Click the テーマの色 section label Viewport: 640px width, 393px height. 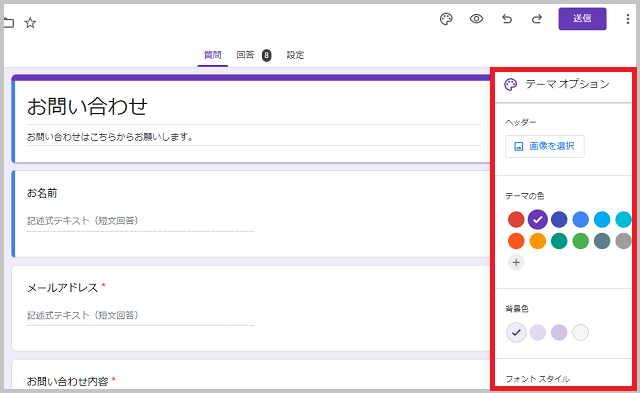pos(525,196)
